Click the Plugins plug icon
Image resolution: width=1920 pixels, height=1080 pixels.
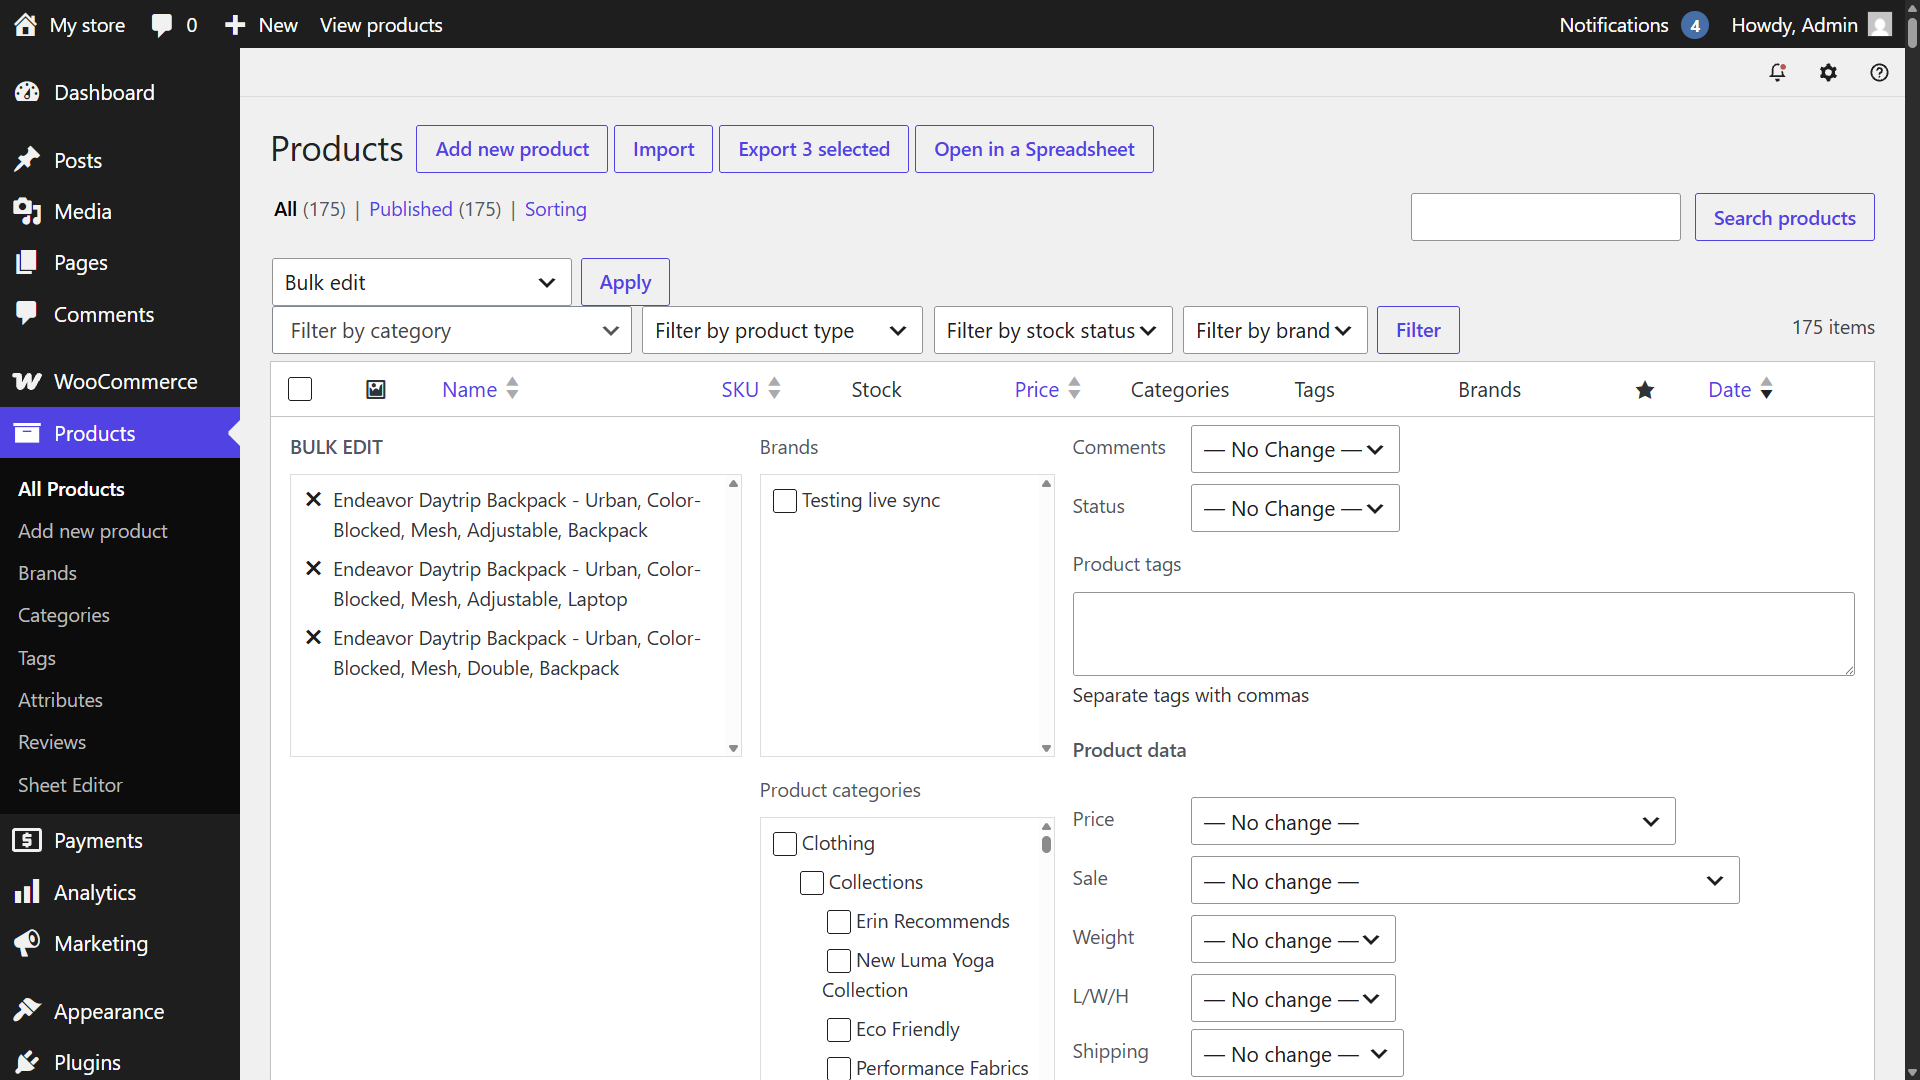(x=27, y=1062)
